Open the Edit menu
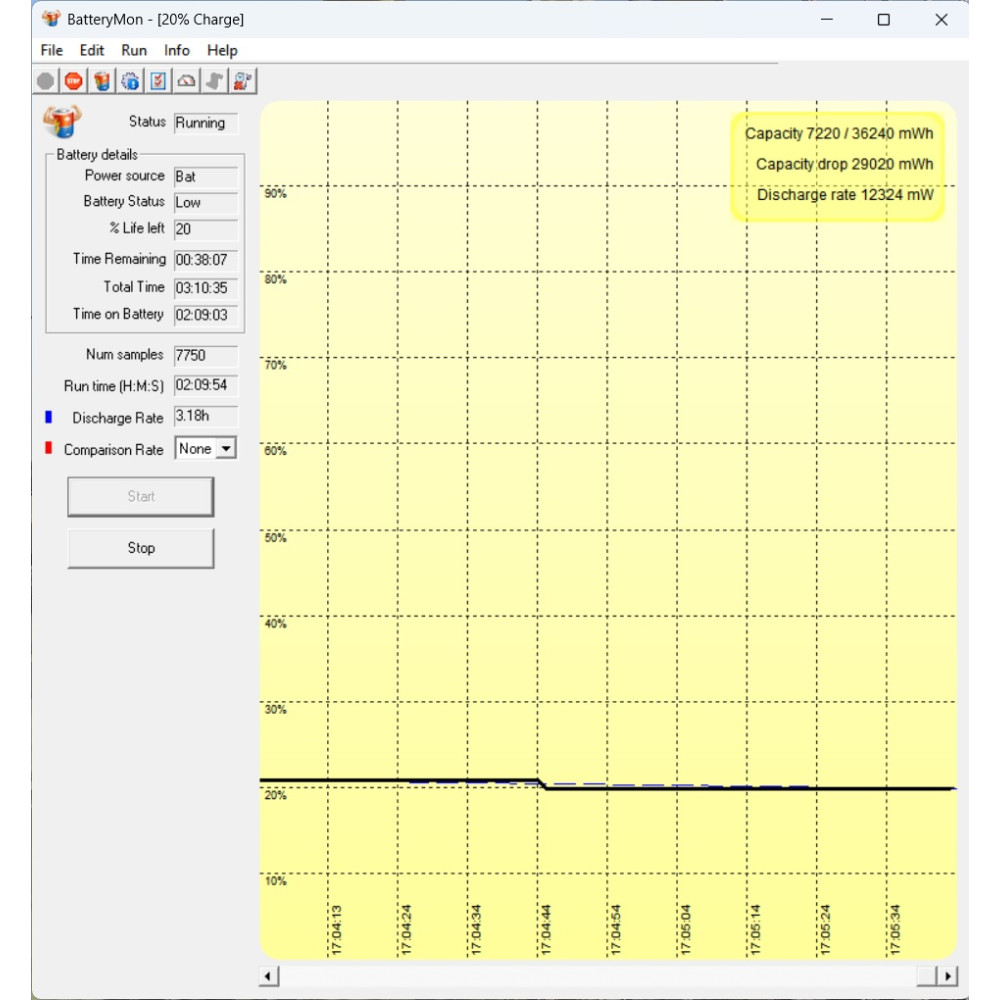This screenshot has width=1000, height=1000. coord(92,50)
